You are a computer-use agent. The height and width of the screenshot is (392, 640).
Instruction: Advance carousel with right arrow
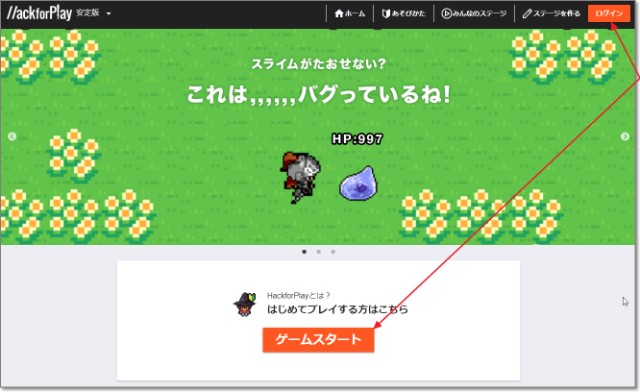tap(625, 136)
